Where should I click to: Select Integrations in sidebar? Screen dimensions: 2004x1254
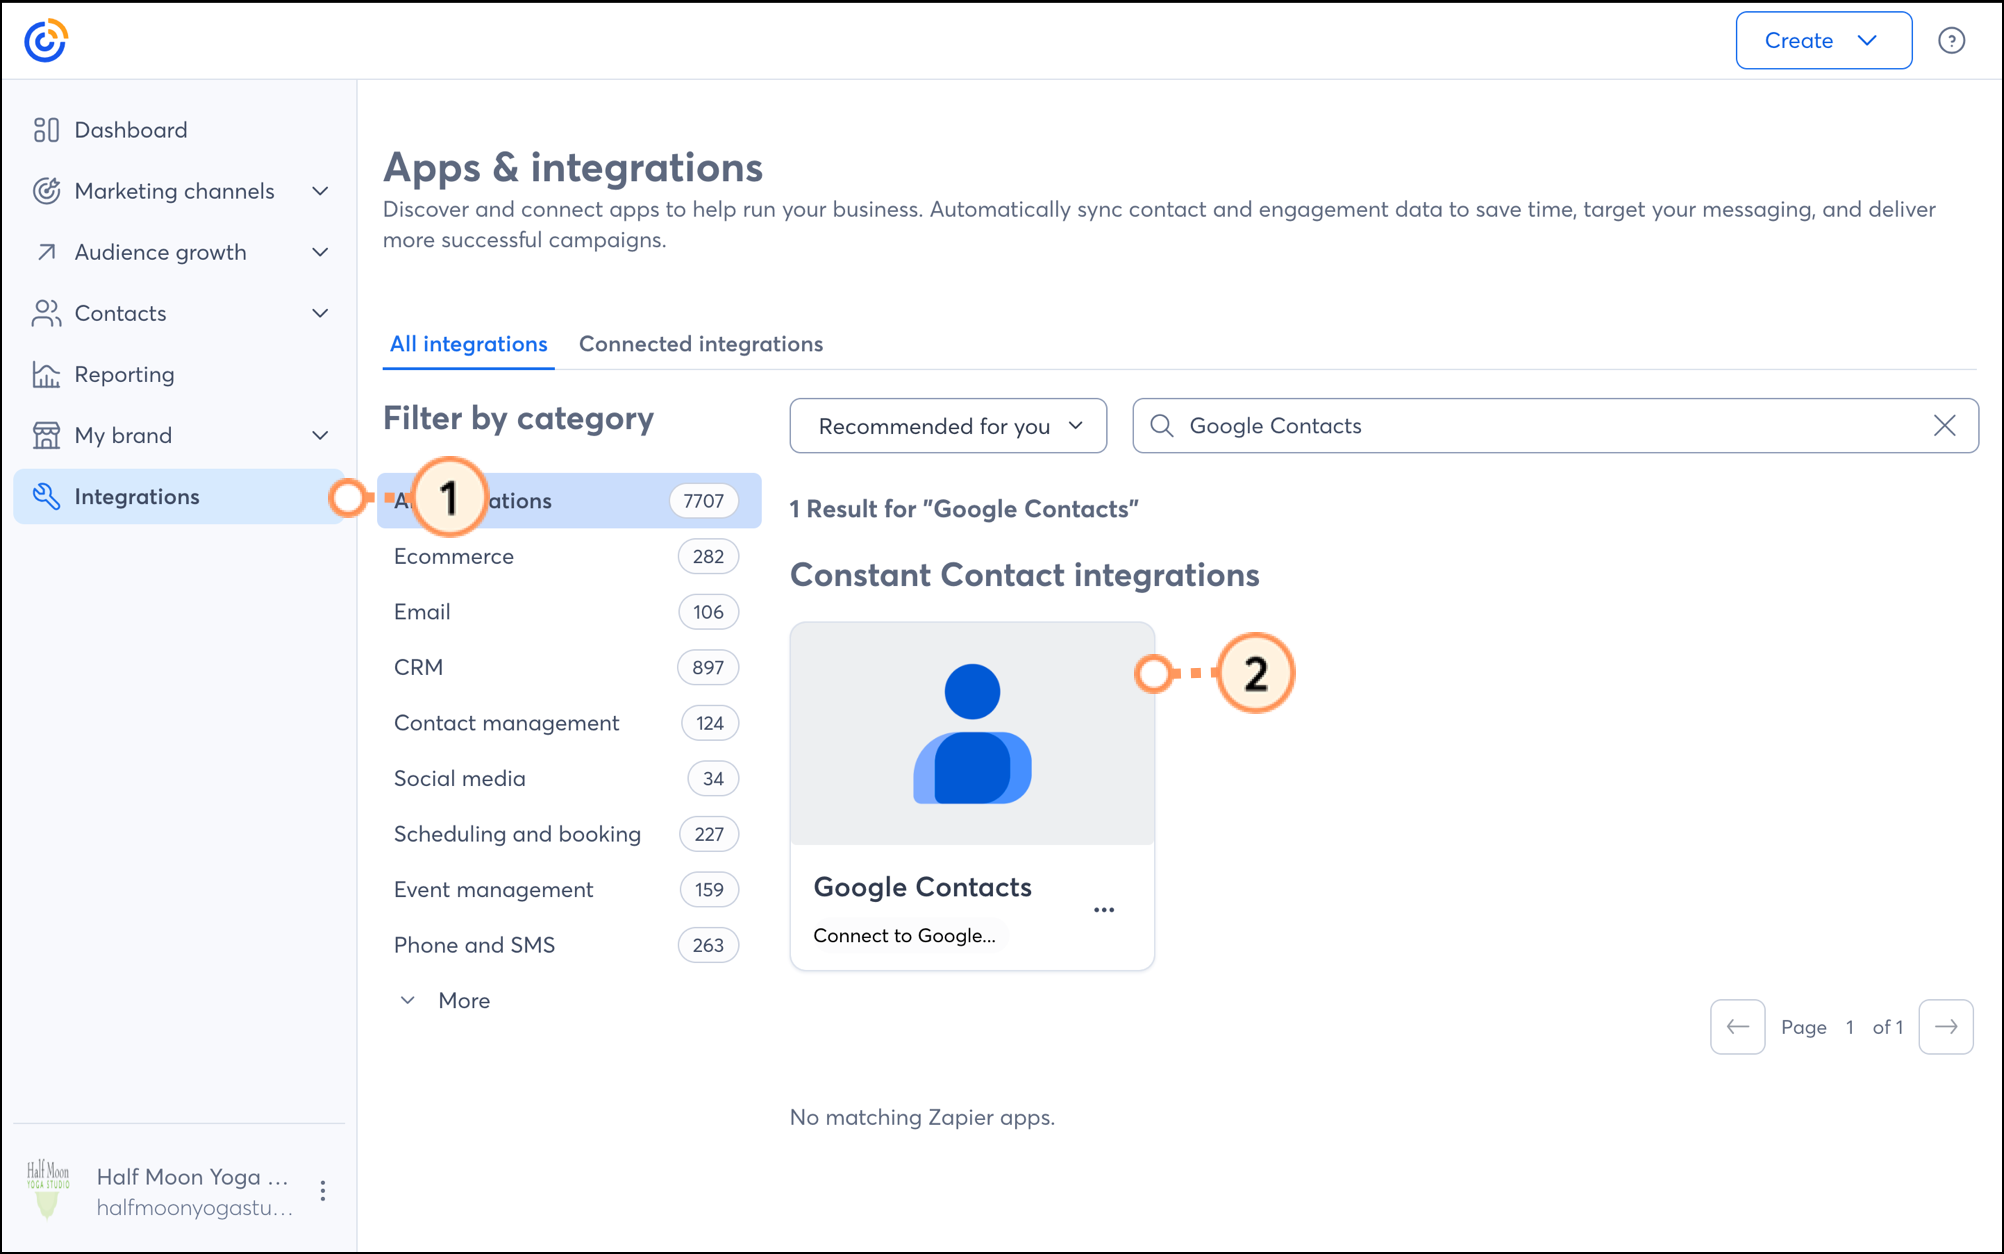tap(180, 496)
